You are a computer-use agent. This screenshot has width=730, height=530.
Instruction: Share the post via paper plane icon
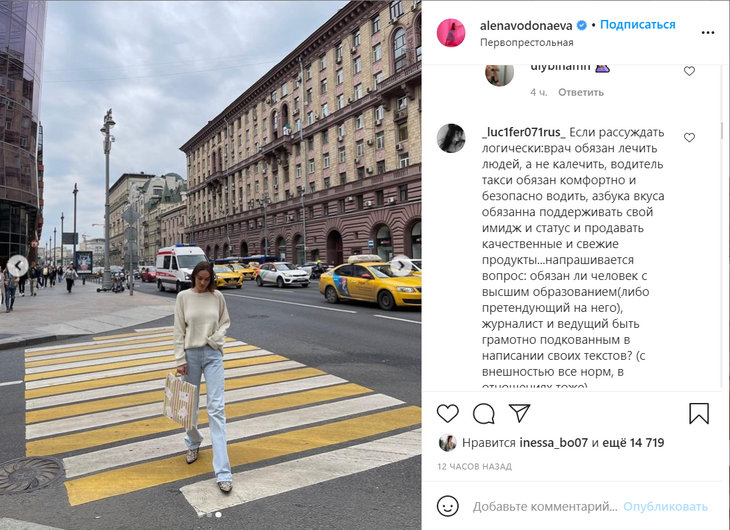click(520, 413)
